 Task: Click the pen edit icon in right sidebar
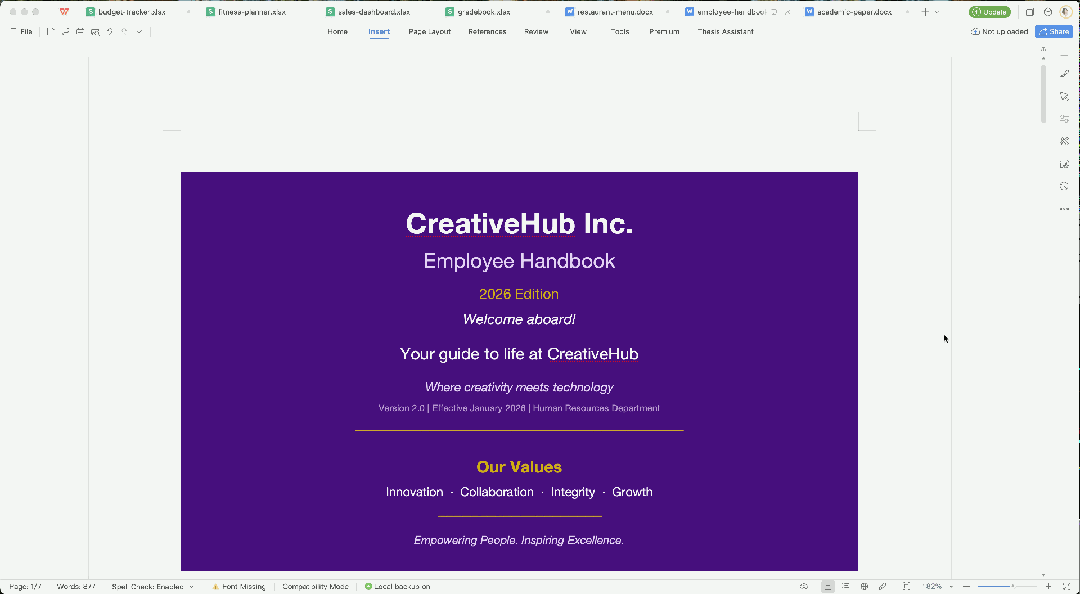pyautogui.click(x=1064, y=74)
